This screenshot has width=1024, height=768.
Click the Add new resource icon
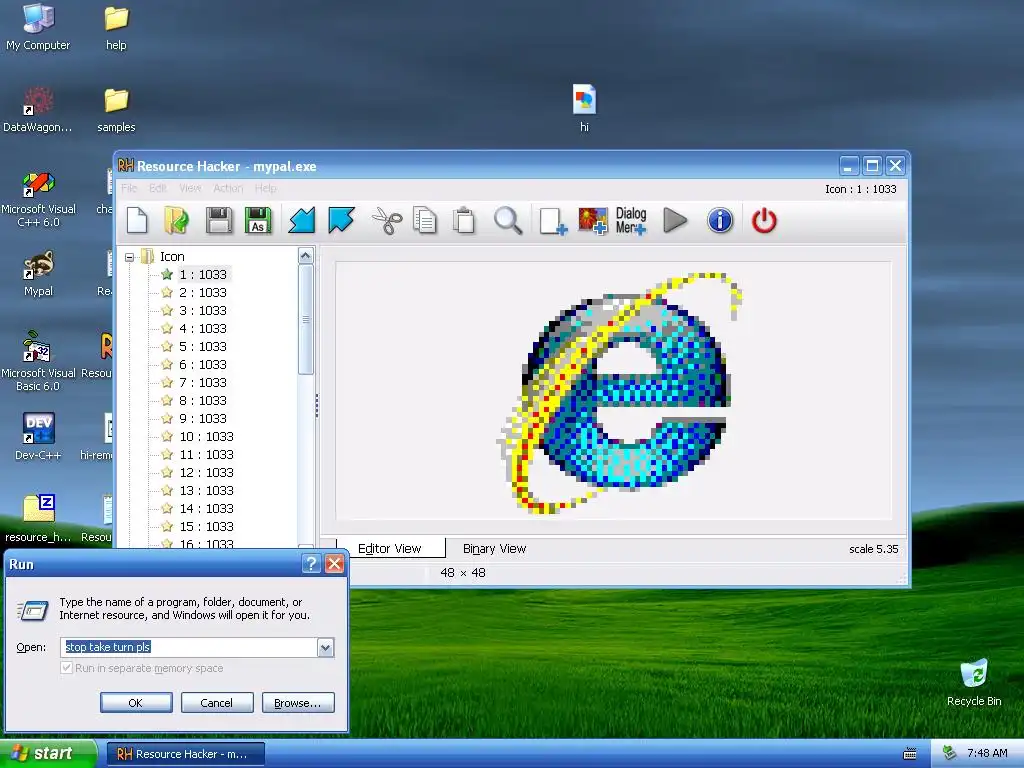pos(552,221)
